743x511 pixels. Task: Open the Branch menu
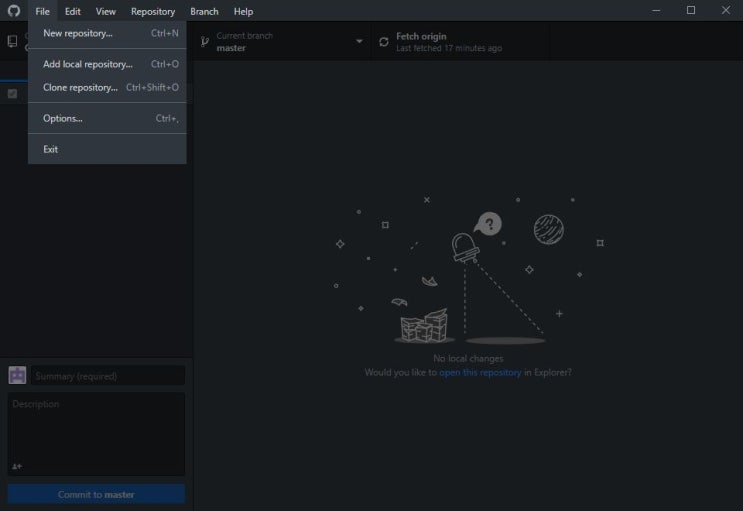tap(204, 11)
